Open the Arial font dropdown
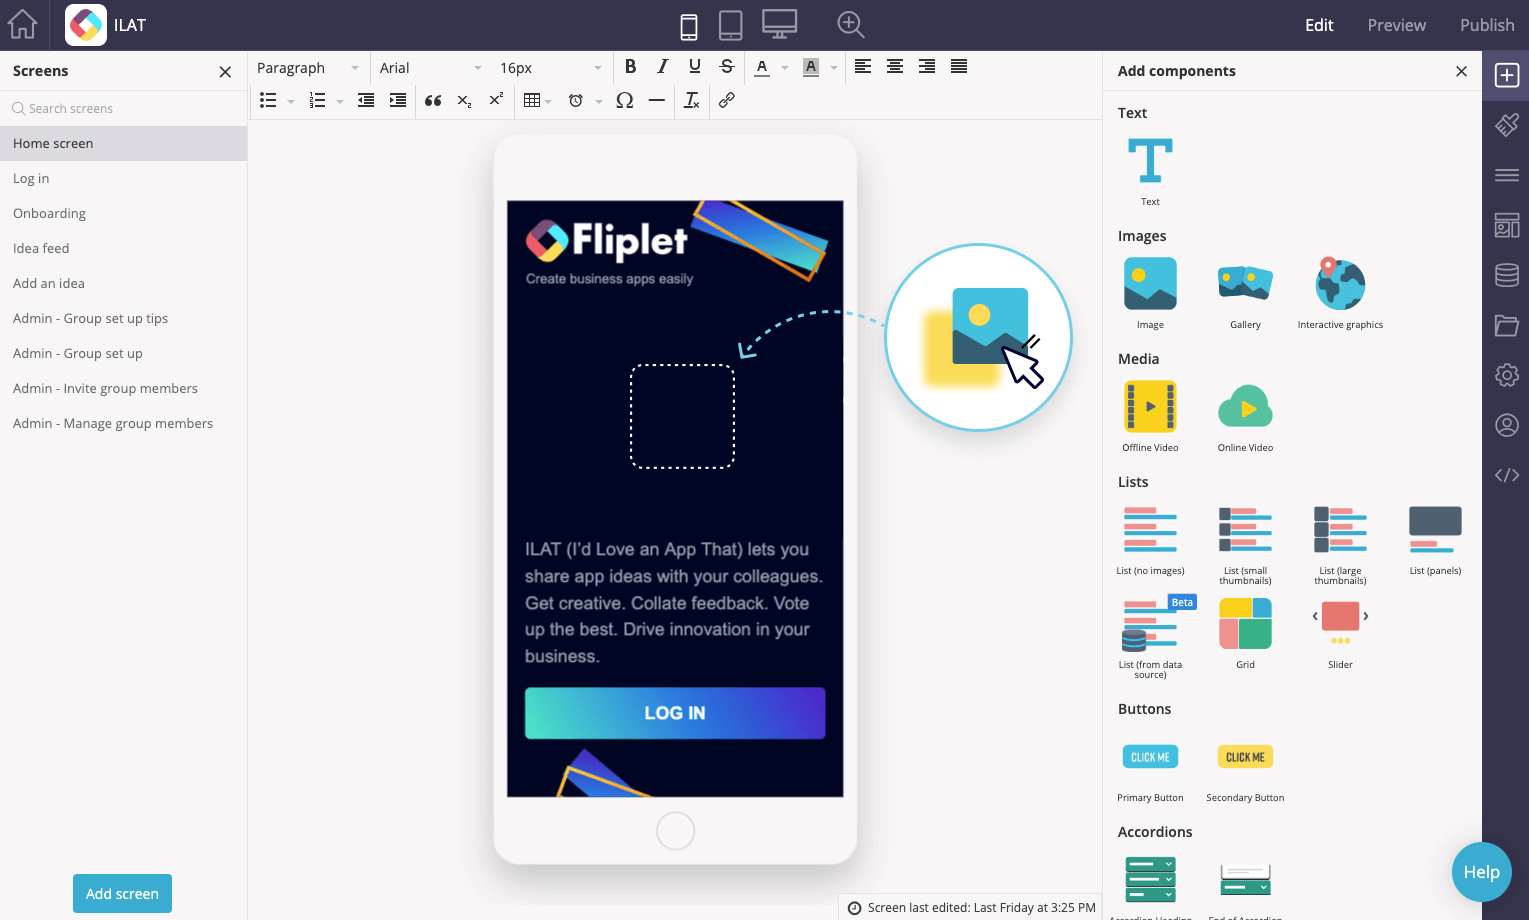This screenshot has height=920, width=1529. [430, 68]
